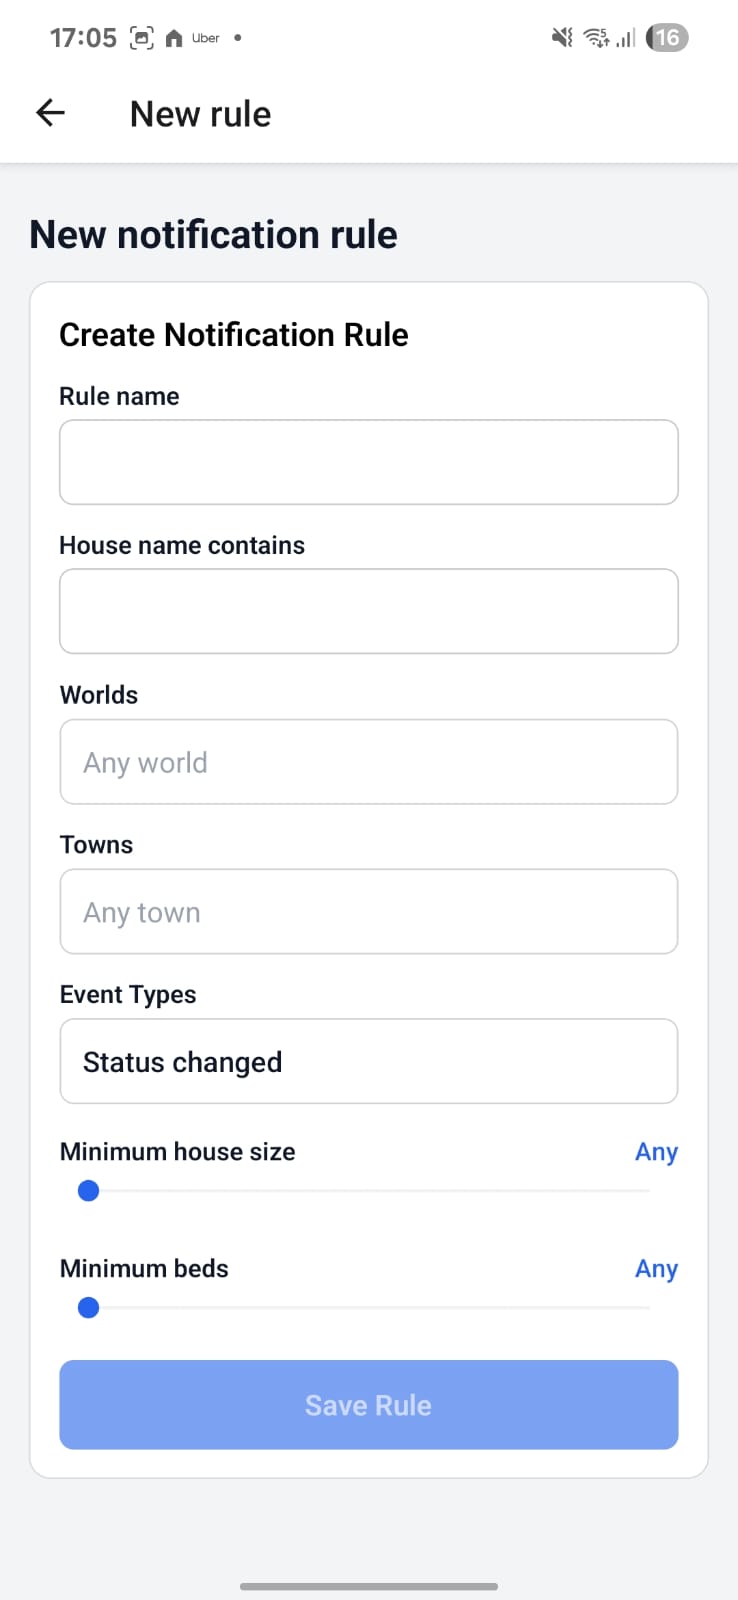The height and width of the screenshot is (1600, 738).
Task: Expand the Towns 'Any town' selector
Action: tap(369, 912)
